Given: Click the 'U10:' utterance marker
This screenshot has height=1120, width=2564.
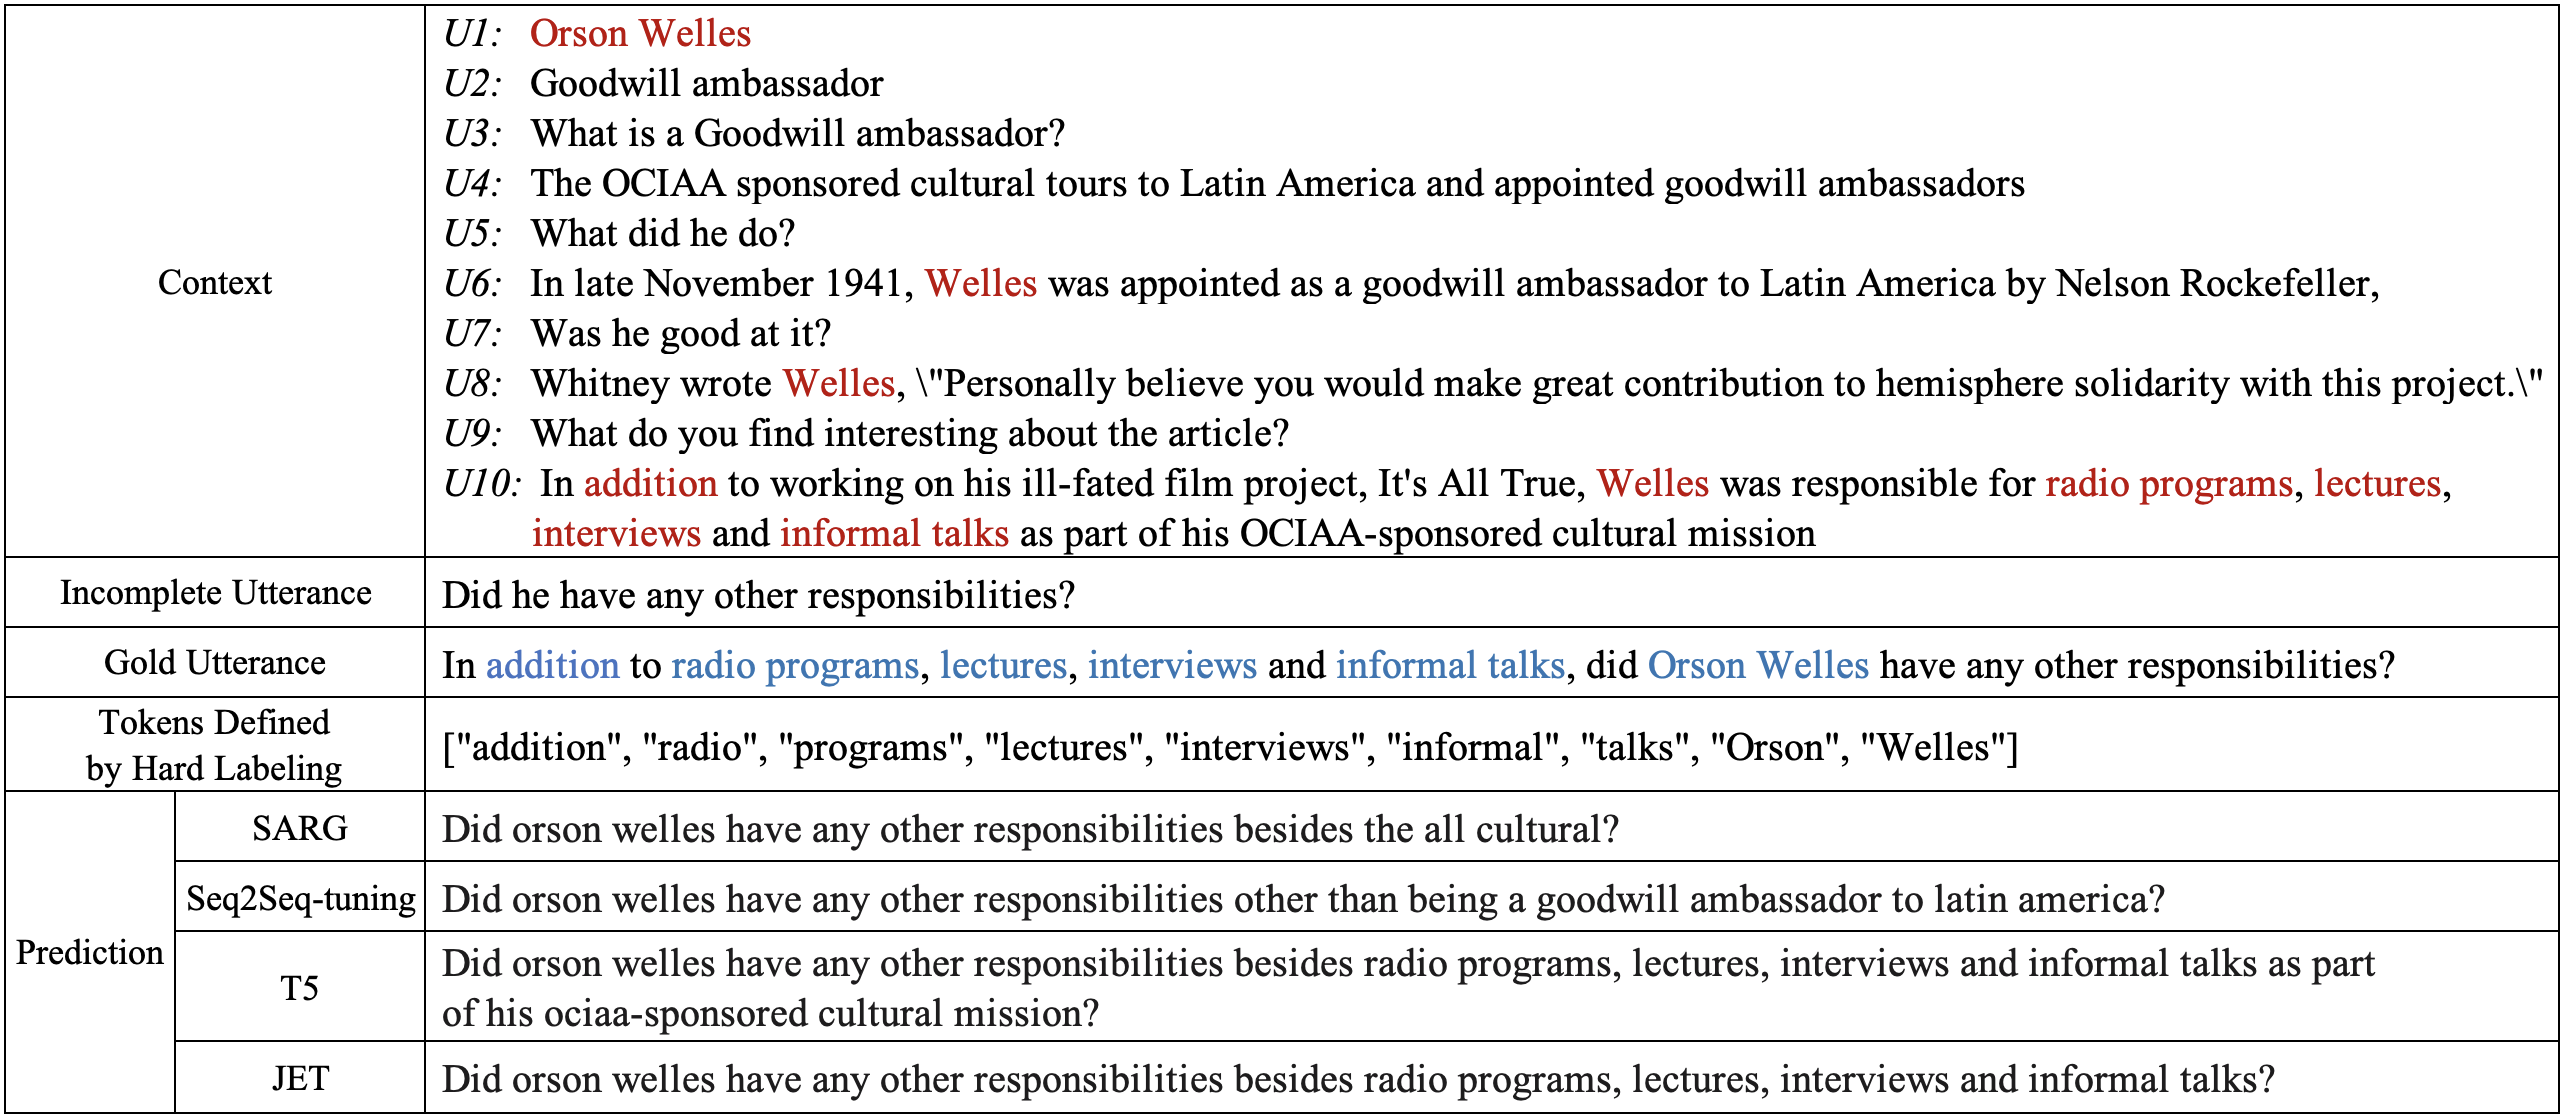Looking at the screenshot, I should pyautogui.click(x=482, y=484).
